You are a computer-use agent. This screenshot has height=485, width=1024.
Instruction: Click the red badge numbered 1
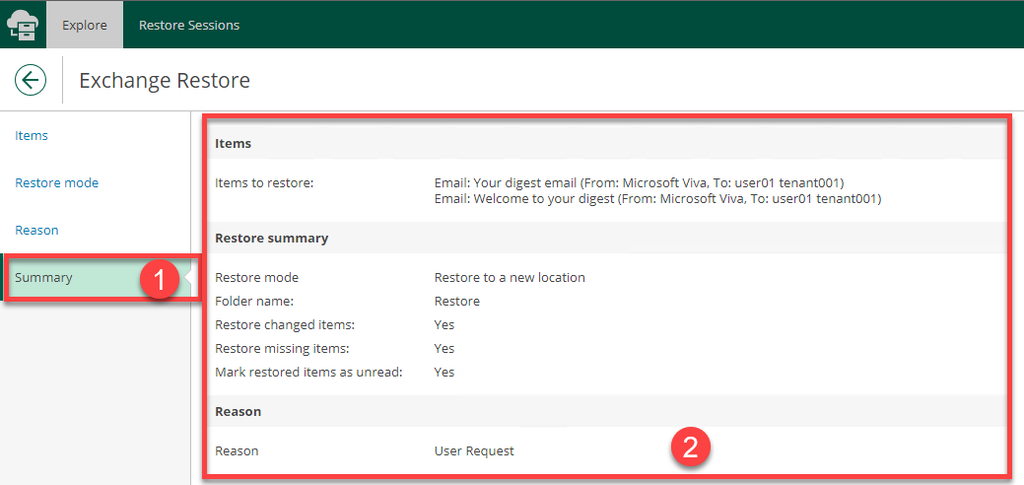pyautogui.click(x=158, y=280)
